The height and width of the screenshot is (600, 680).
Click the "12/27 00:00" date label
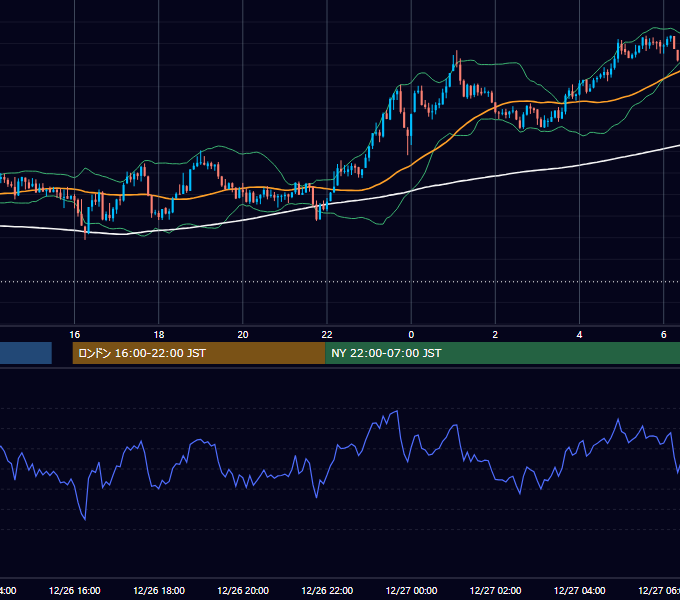tap(411, 591)
